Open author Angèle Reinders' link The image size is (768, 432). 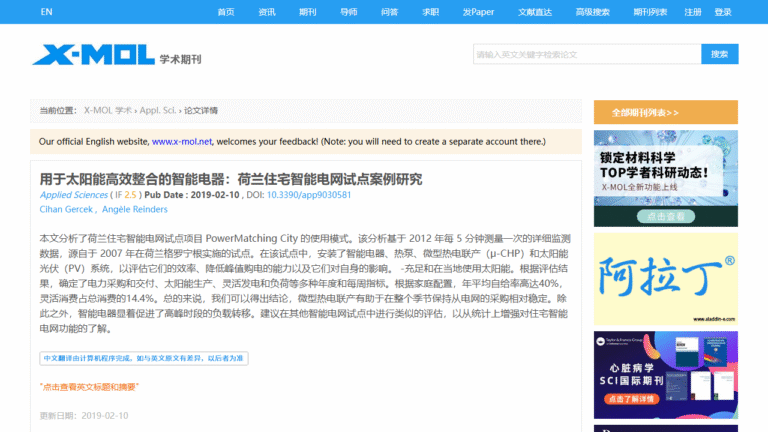(135, 210)
